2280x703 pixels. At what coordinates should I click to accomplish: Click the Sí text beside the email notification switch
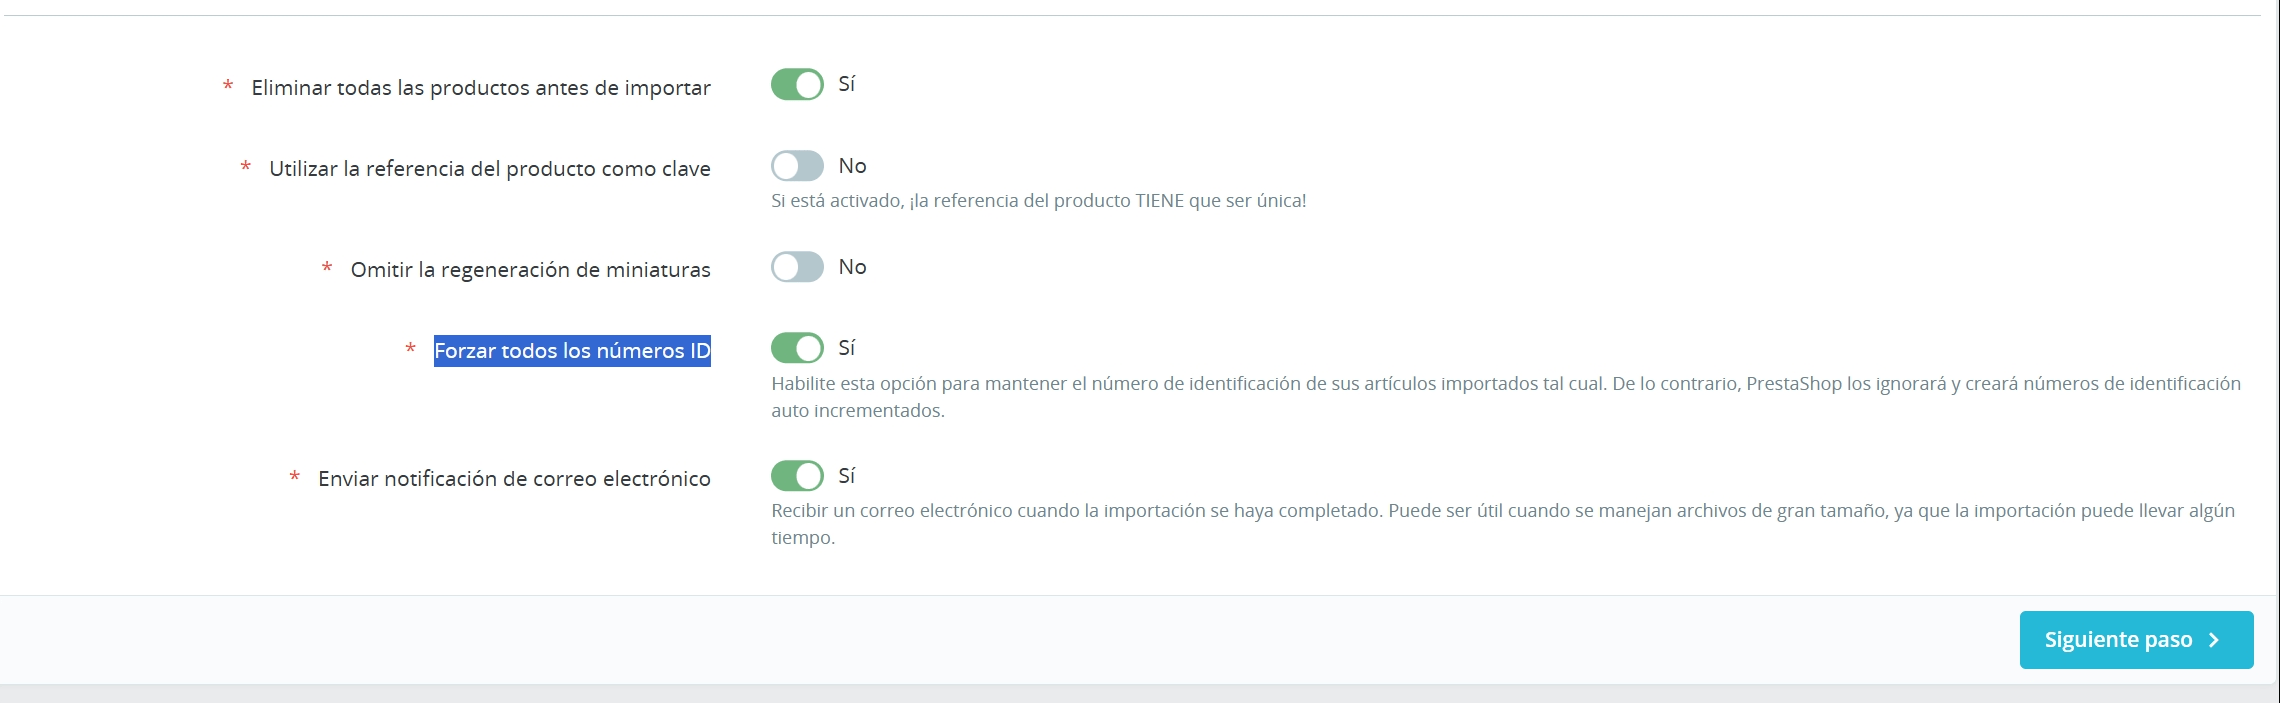(x=847, y=476)
